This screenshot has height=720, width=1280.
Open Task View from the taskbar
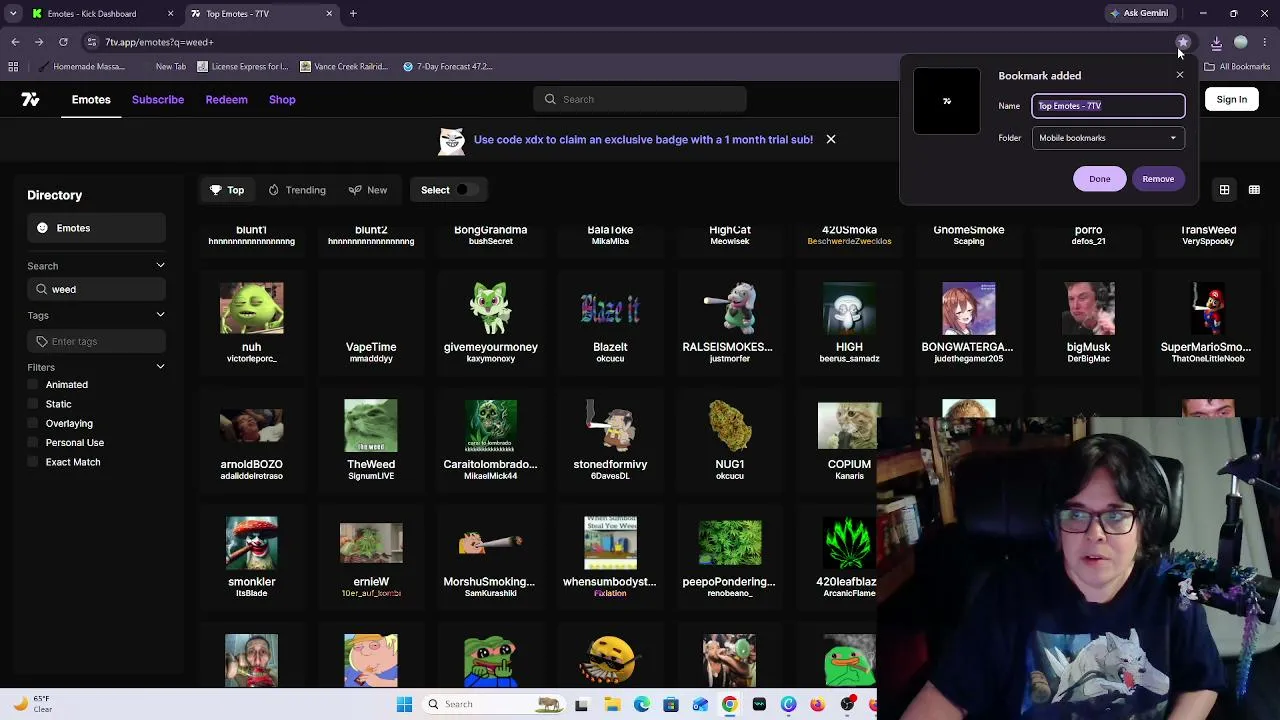pyautogui.click(x=582, y=704)
